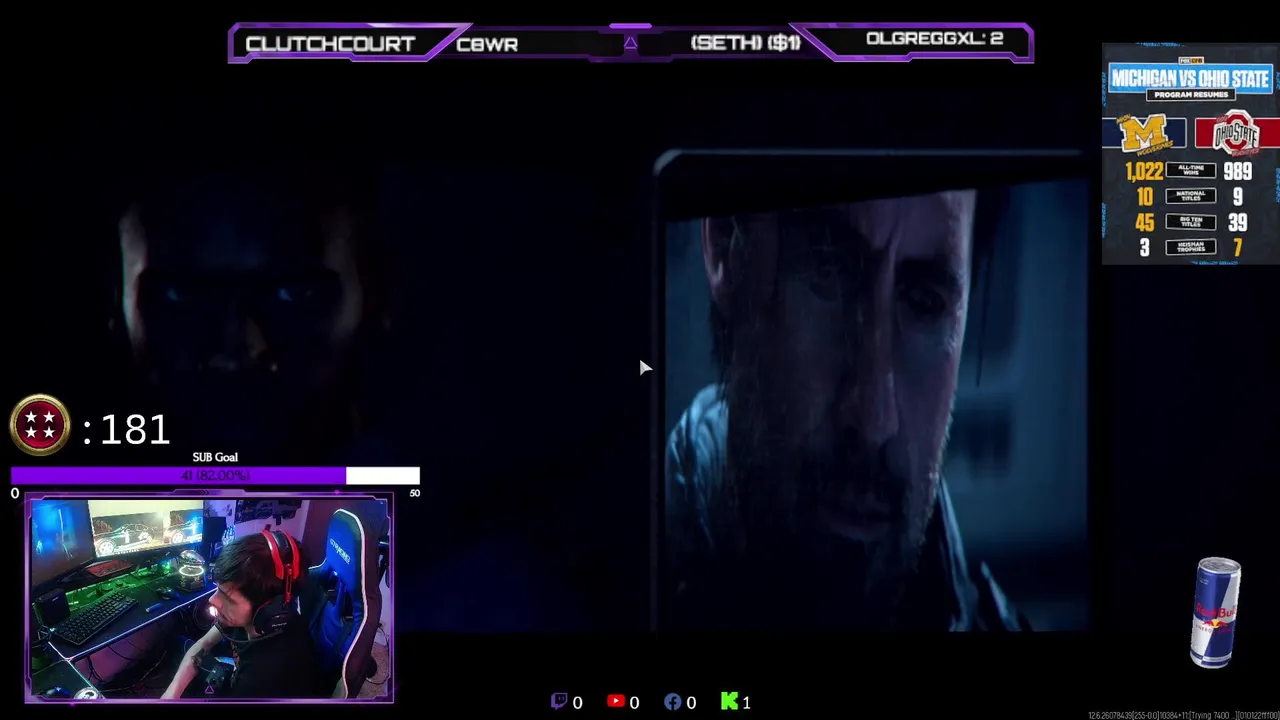
Task: Click the SUB Goal label
Action: click(215, 457)
